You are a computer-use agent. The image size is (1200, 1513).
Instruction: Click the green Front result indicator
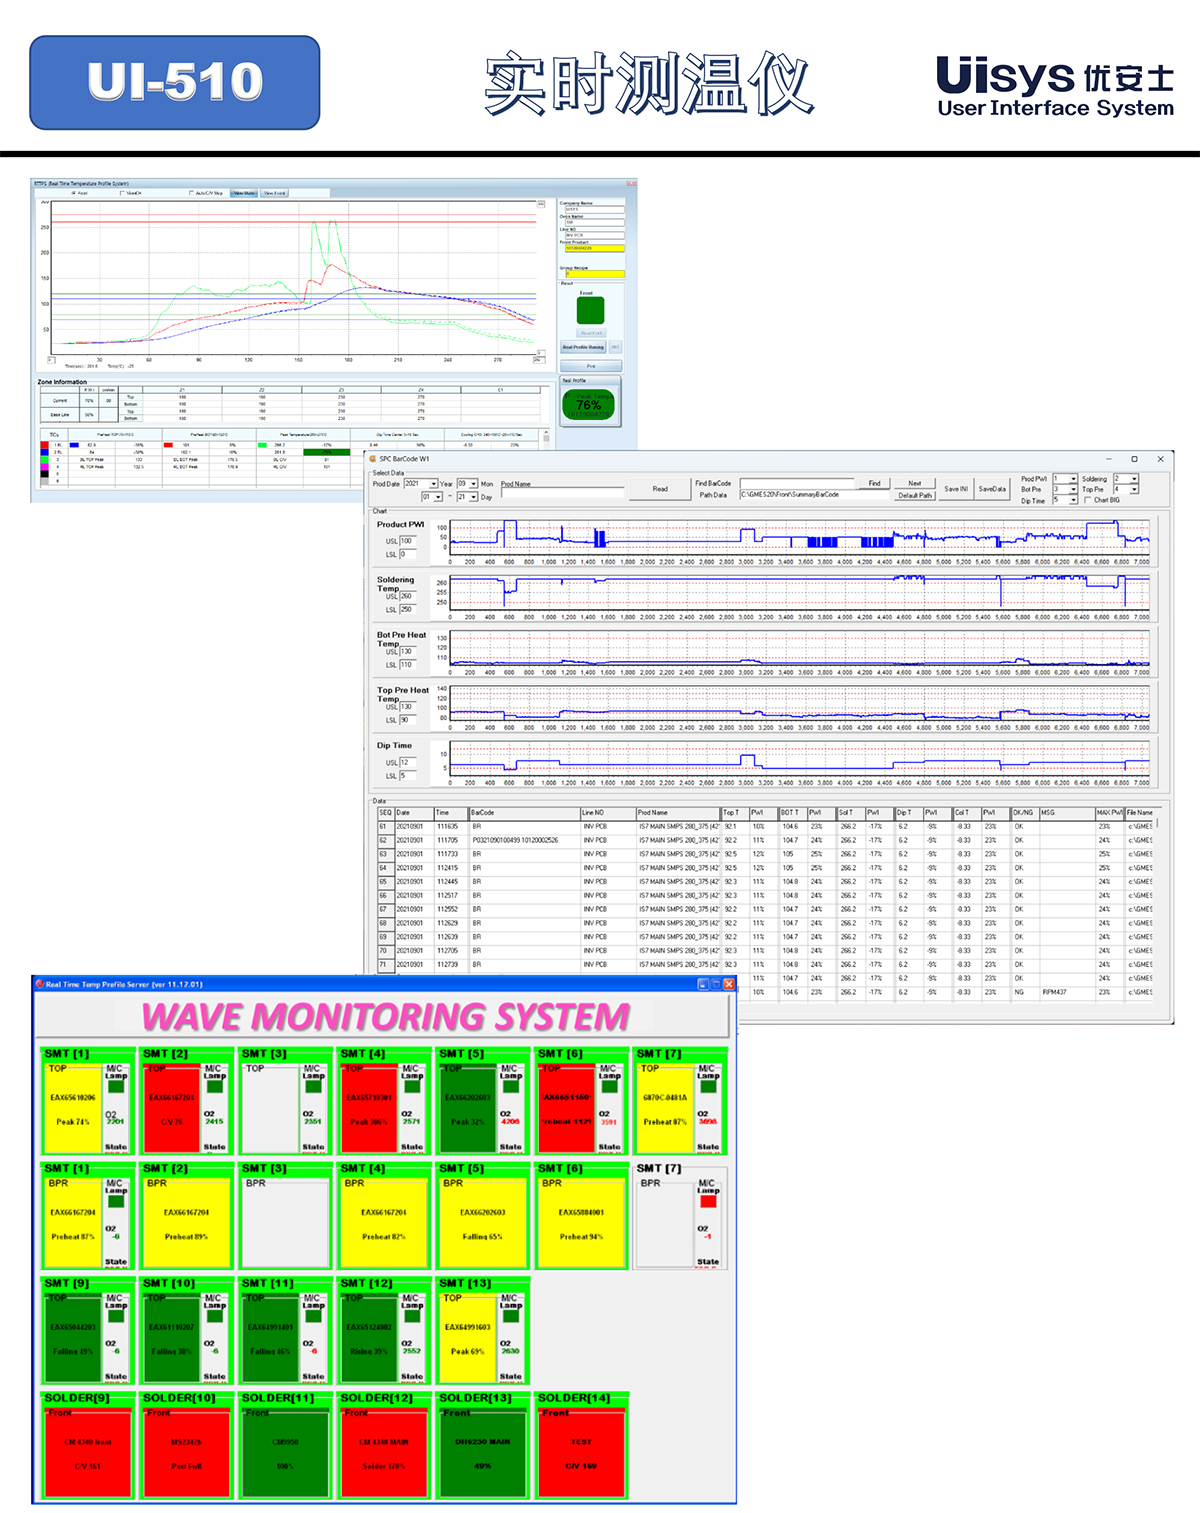click(590, 309)
